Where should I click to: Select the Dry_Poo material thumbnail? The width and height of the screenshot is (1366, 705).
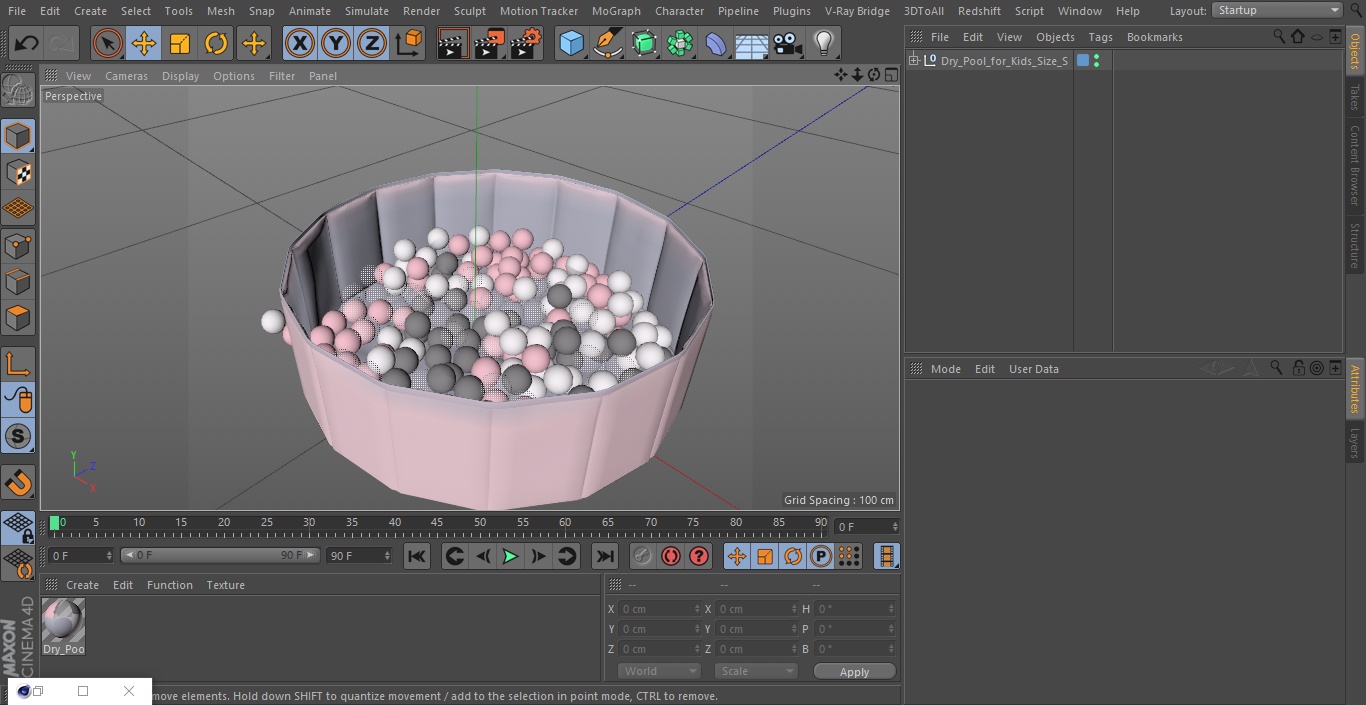coord(64,621)
